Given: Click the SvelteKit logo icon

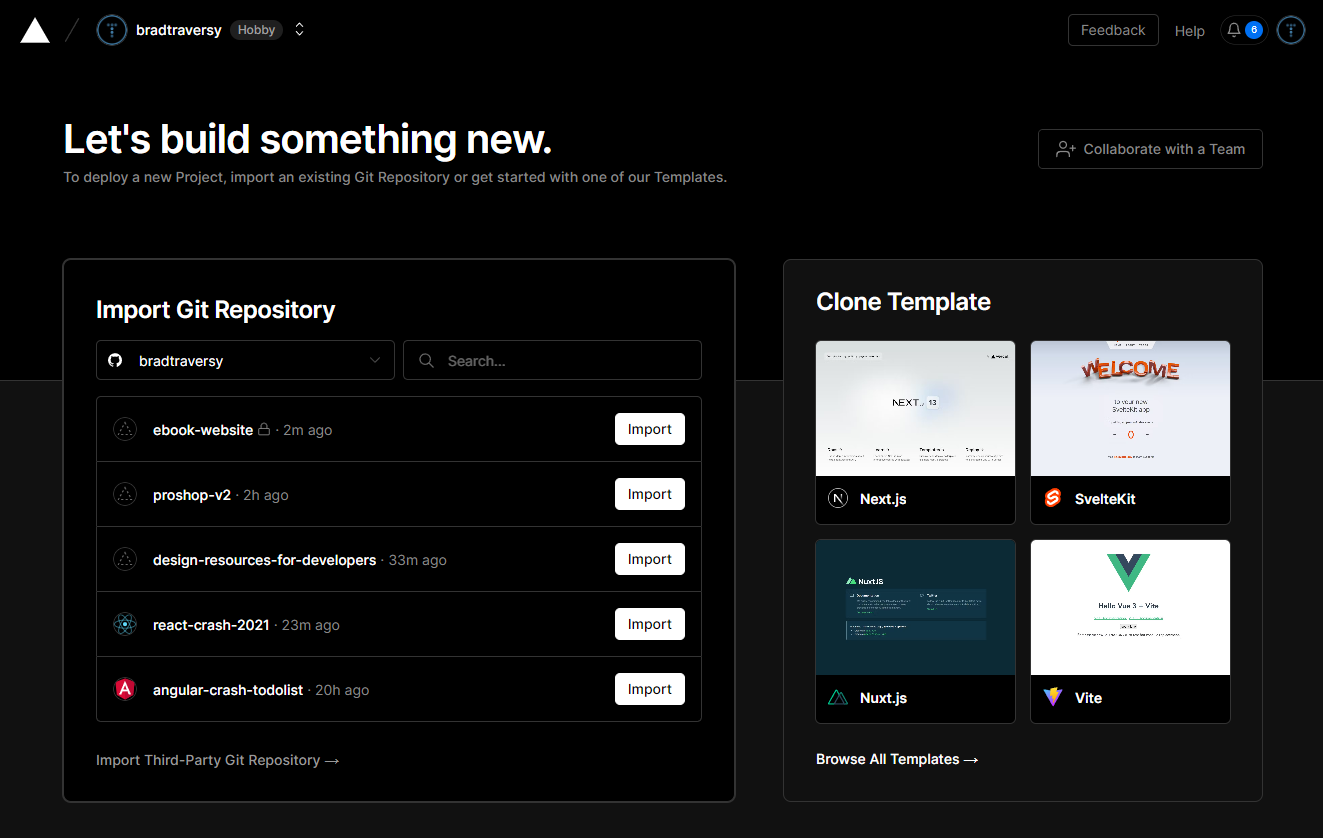Looking at the screenshot, I should [1052, 498].
